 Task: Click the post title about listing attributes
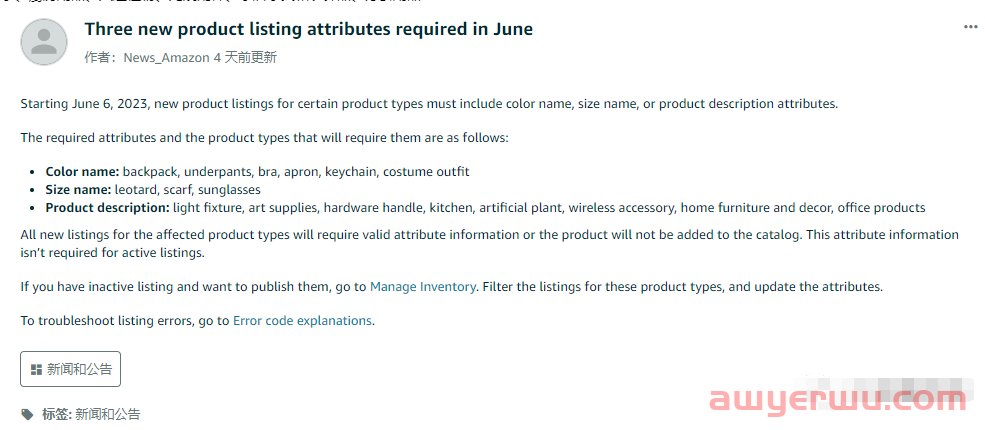pyautogui.click(x=308, y=29)
